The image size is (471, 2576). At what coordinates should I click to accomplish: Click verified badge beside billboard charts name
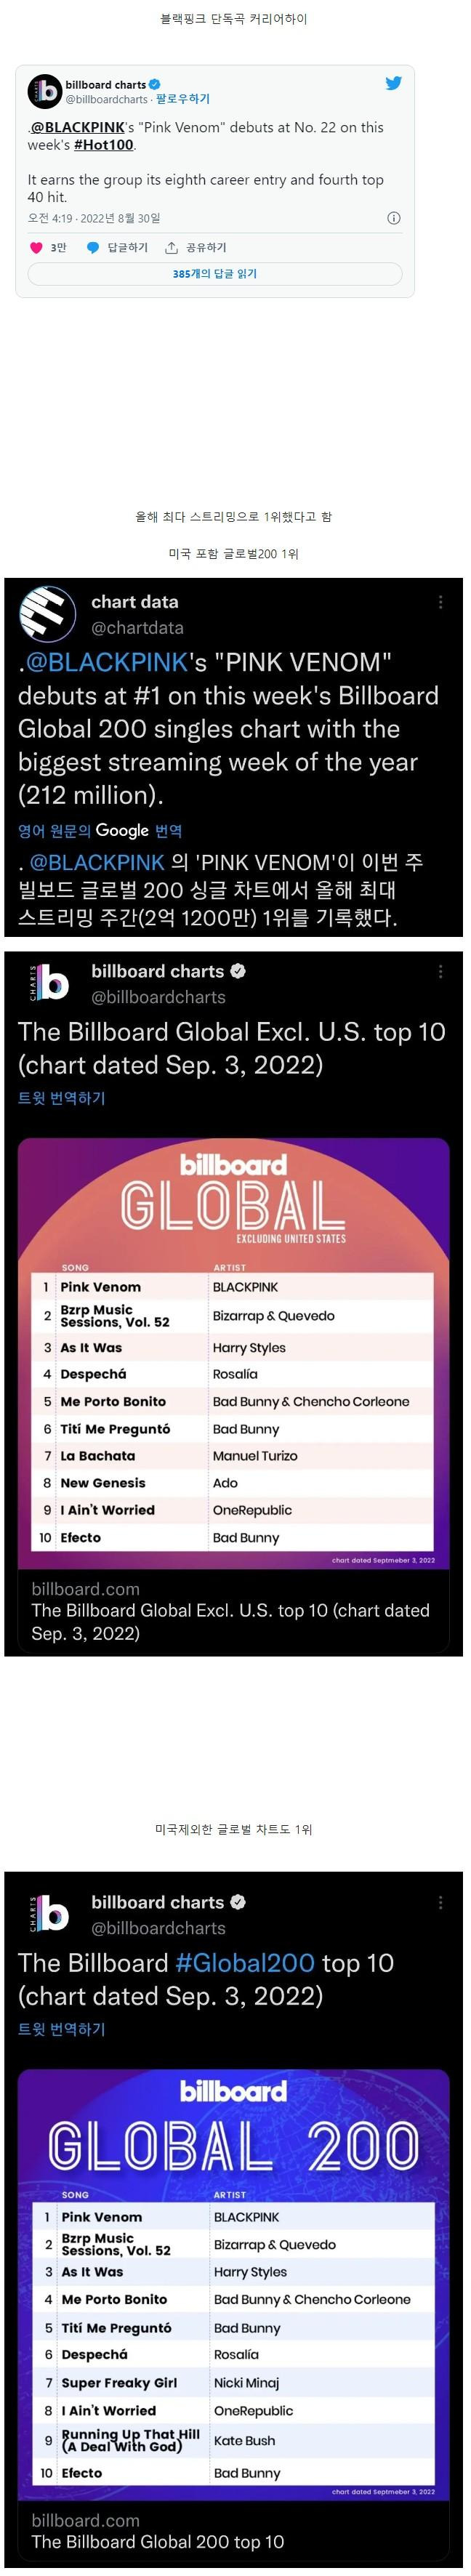[155, 85]
